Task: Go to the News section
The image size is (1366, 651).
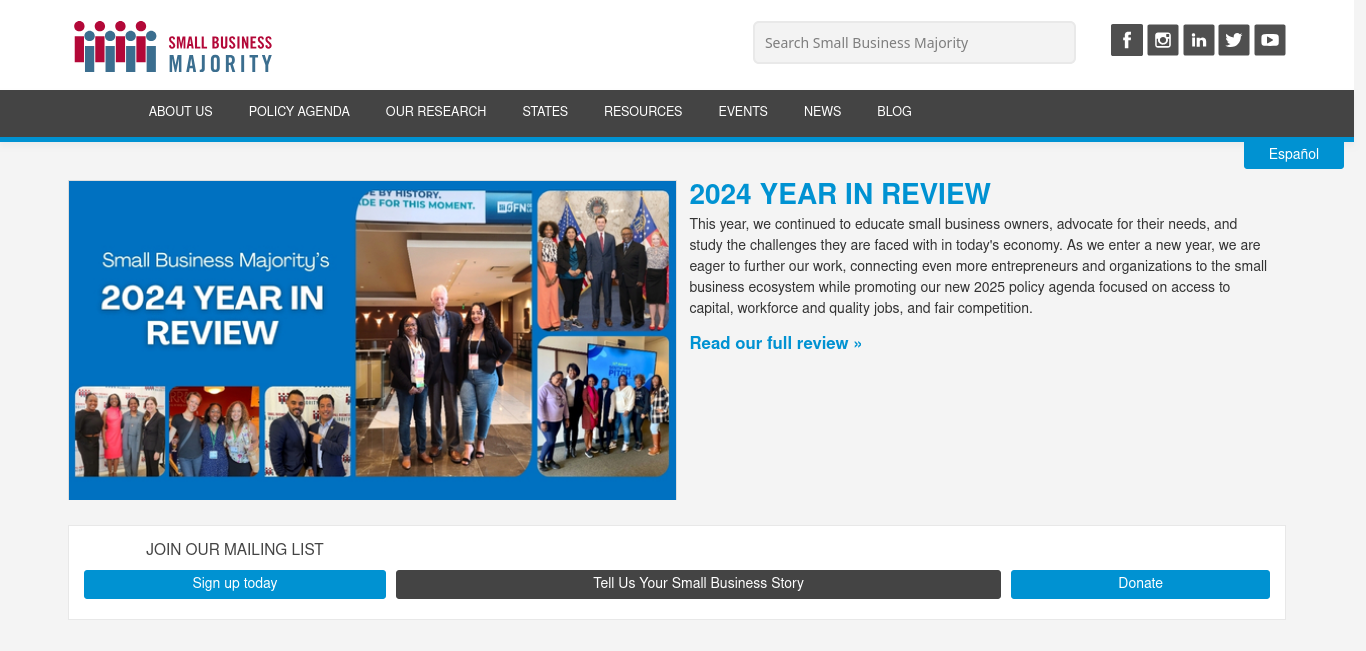Action: click(x=822, y=112)
